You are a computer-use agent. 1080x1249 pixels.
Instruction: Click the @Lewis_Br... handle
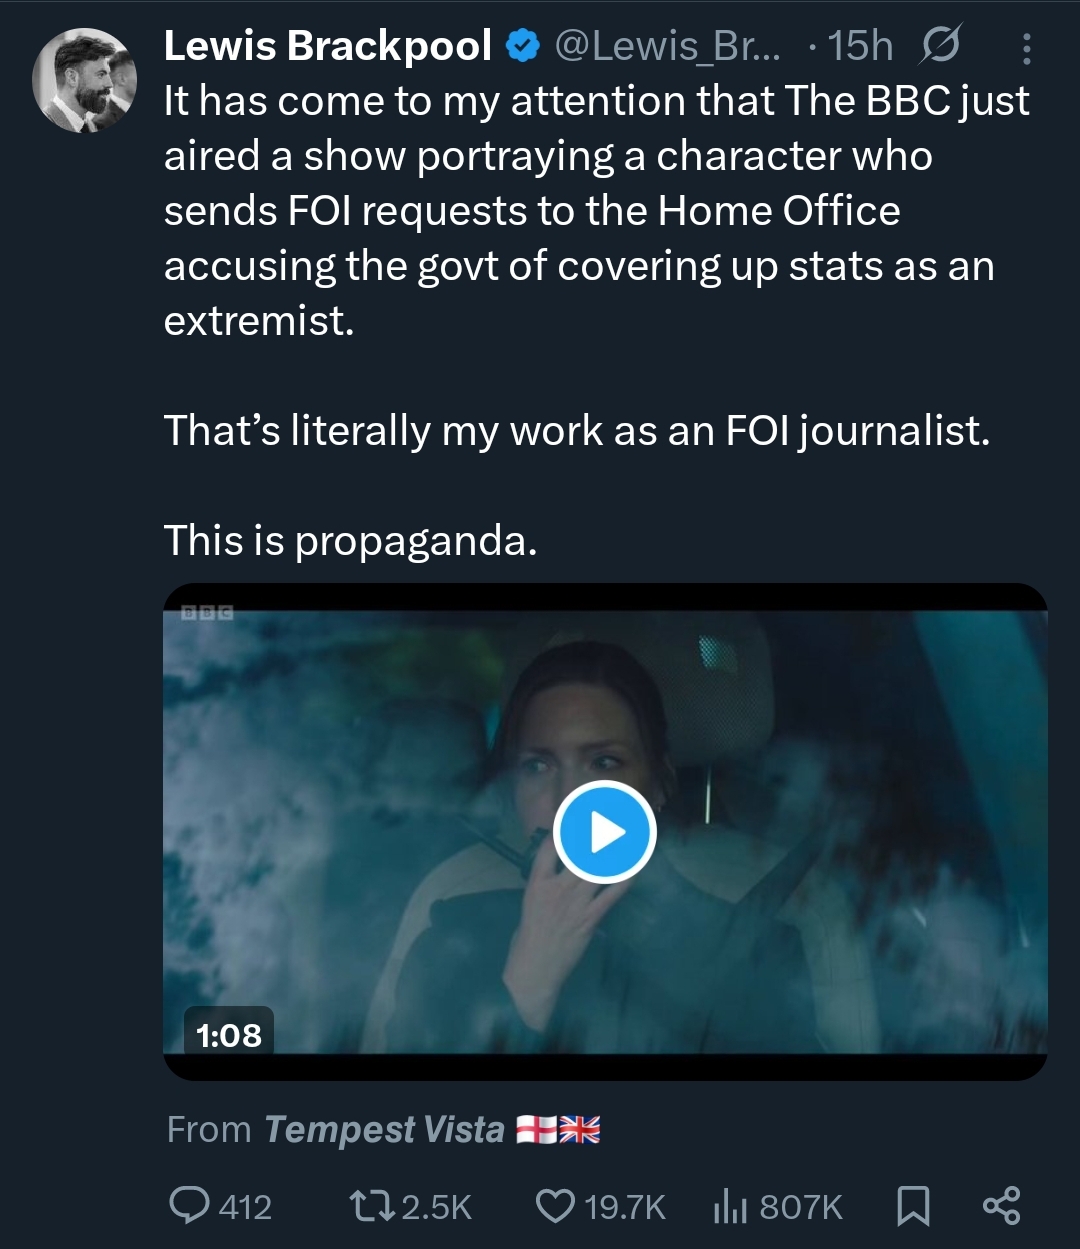pos(669,46)
